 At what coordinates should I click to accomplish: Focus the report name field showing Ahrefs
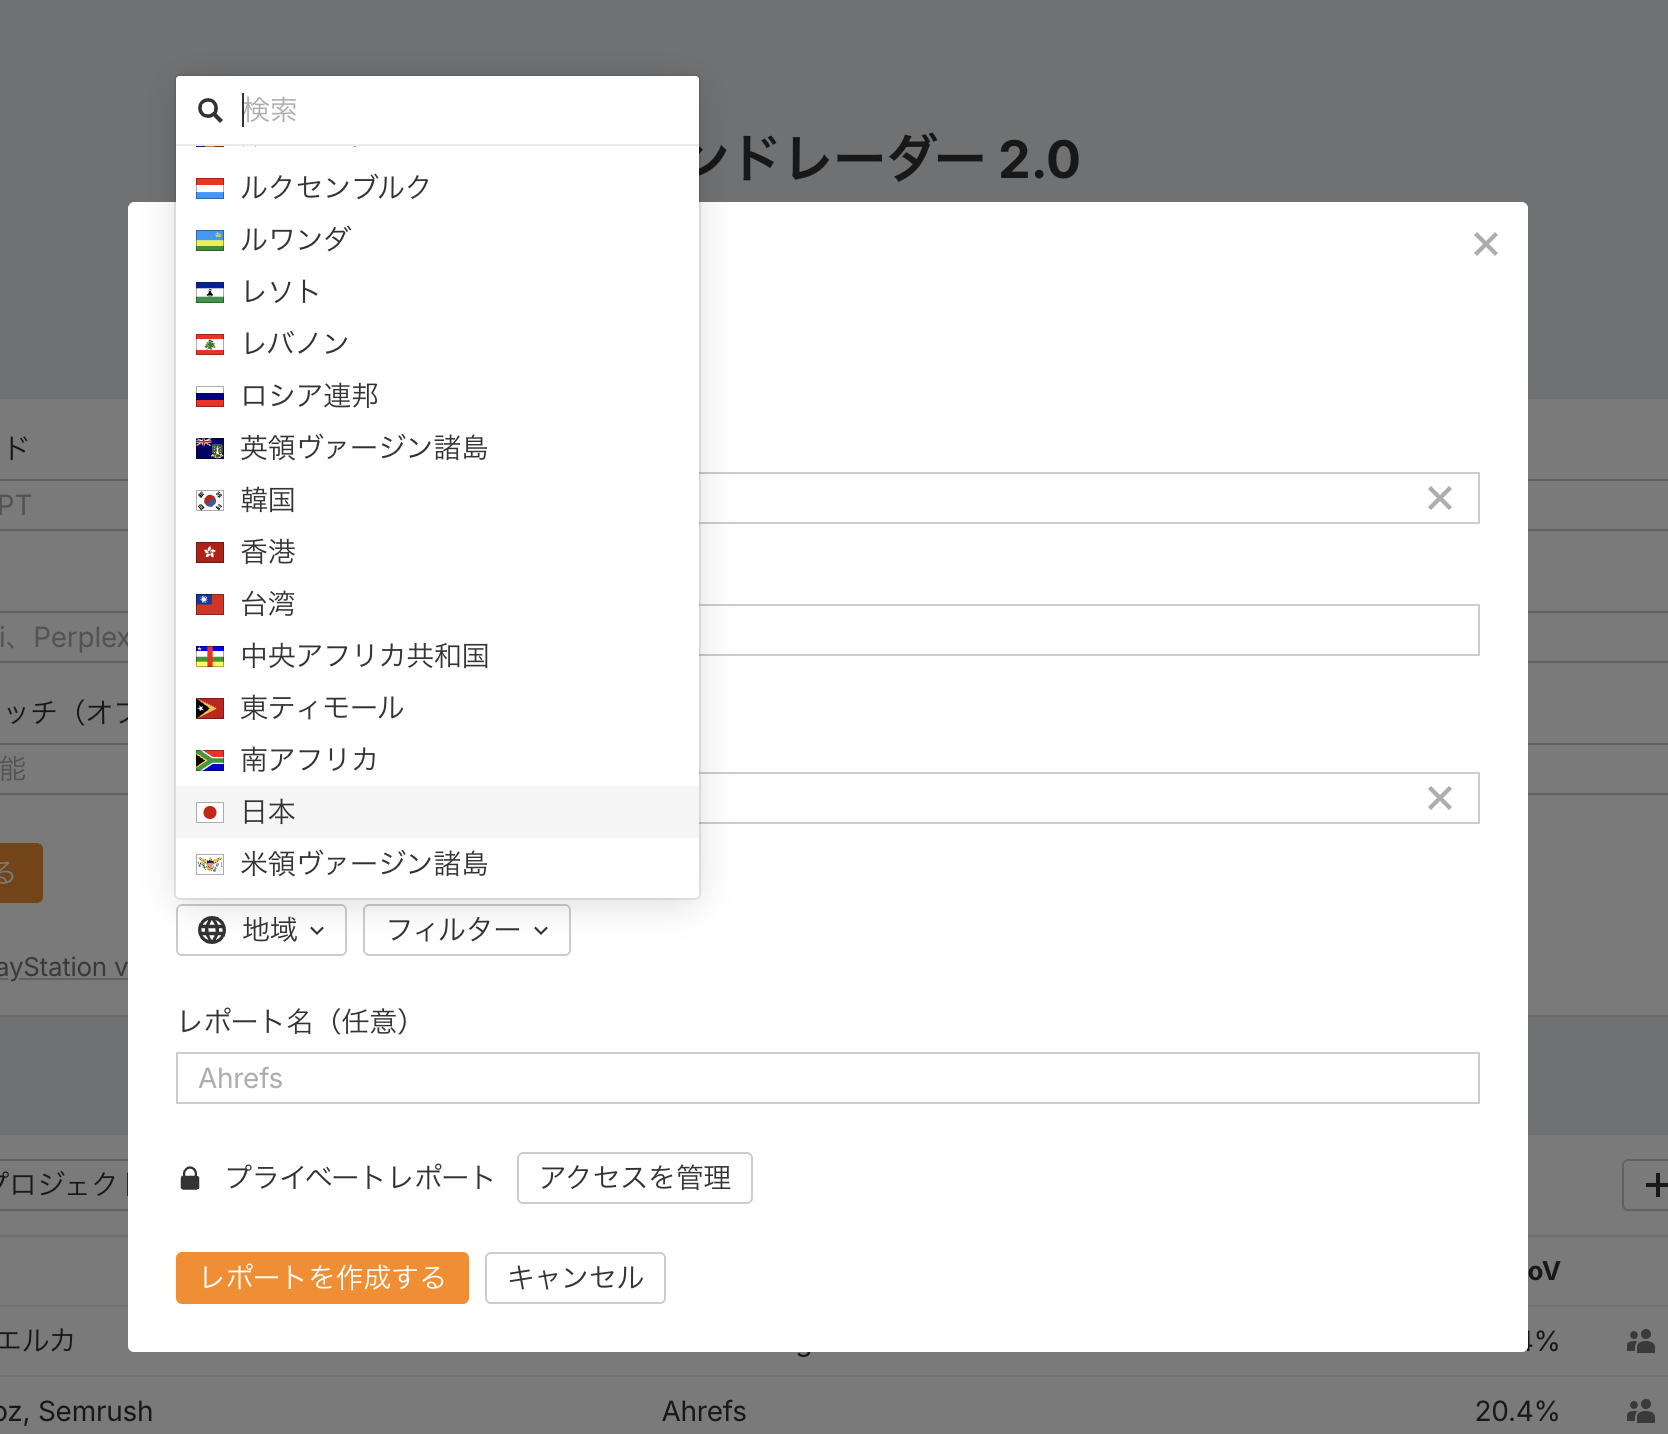point(827,1078)
